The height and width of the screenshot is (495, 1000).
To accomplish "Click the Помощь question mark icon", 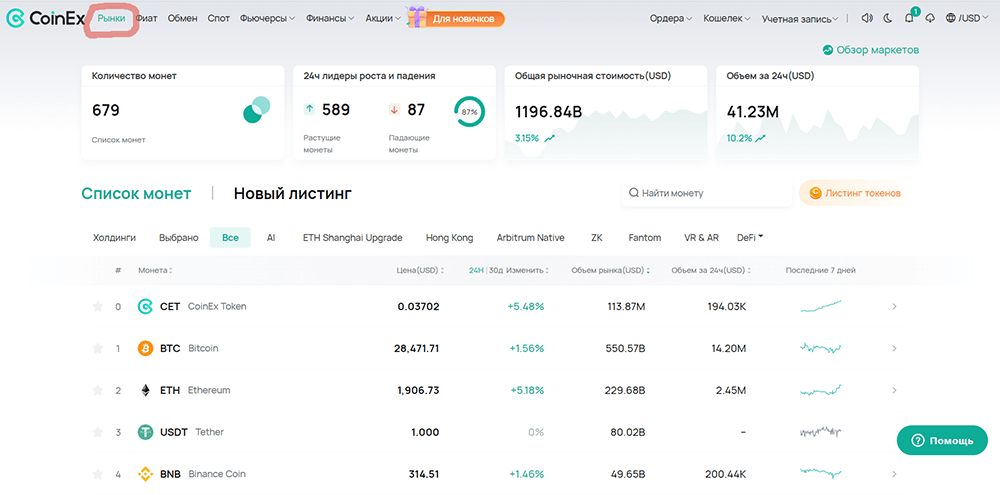I will (x=918, y=441).
